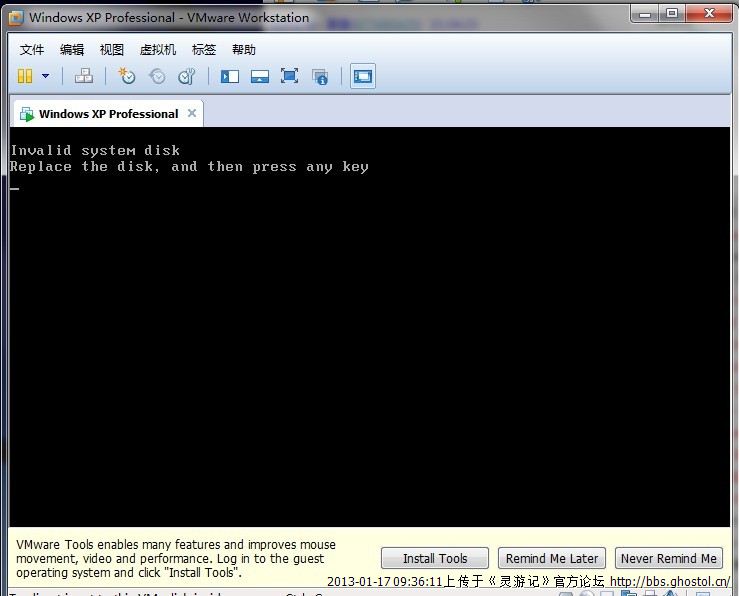Toggle the library sidebar panel icon
The width and height of the screenshot is (739, 596).
[230, 76]
